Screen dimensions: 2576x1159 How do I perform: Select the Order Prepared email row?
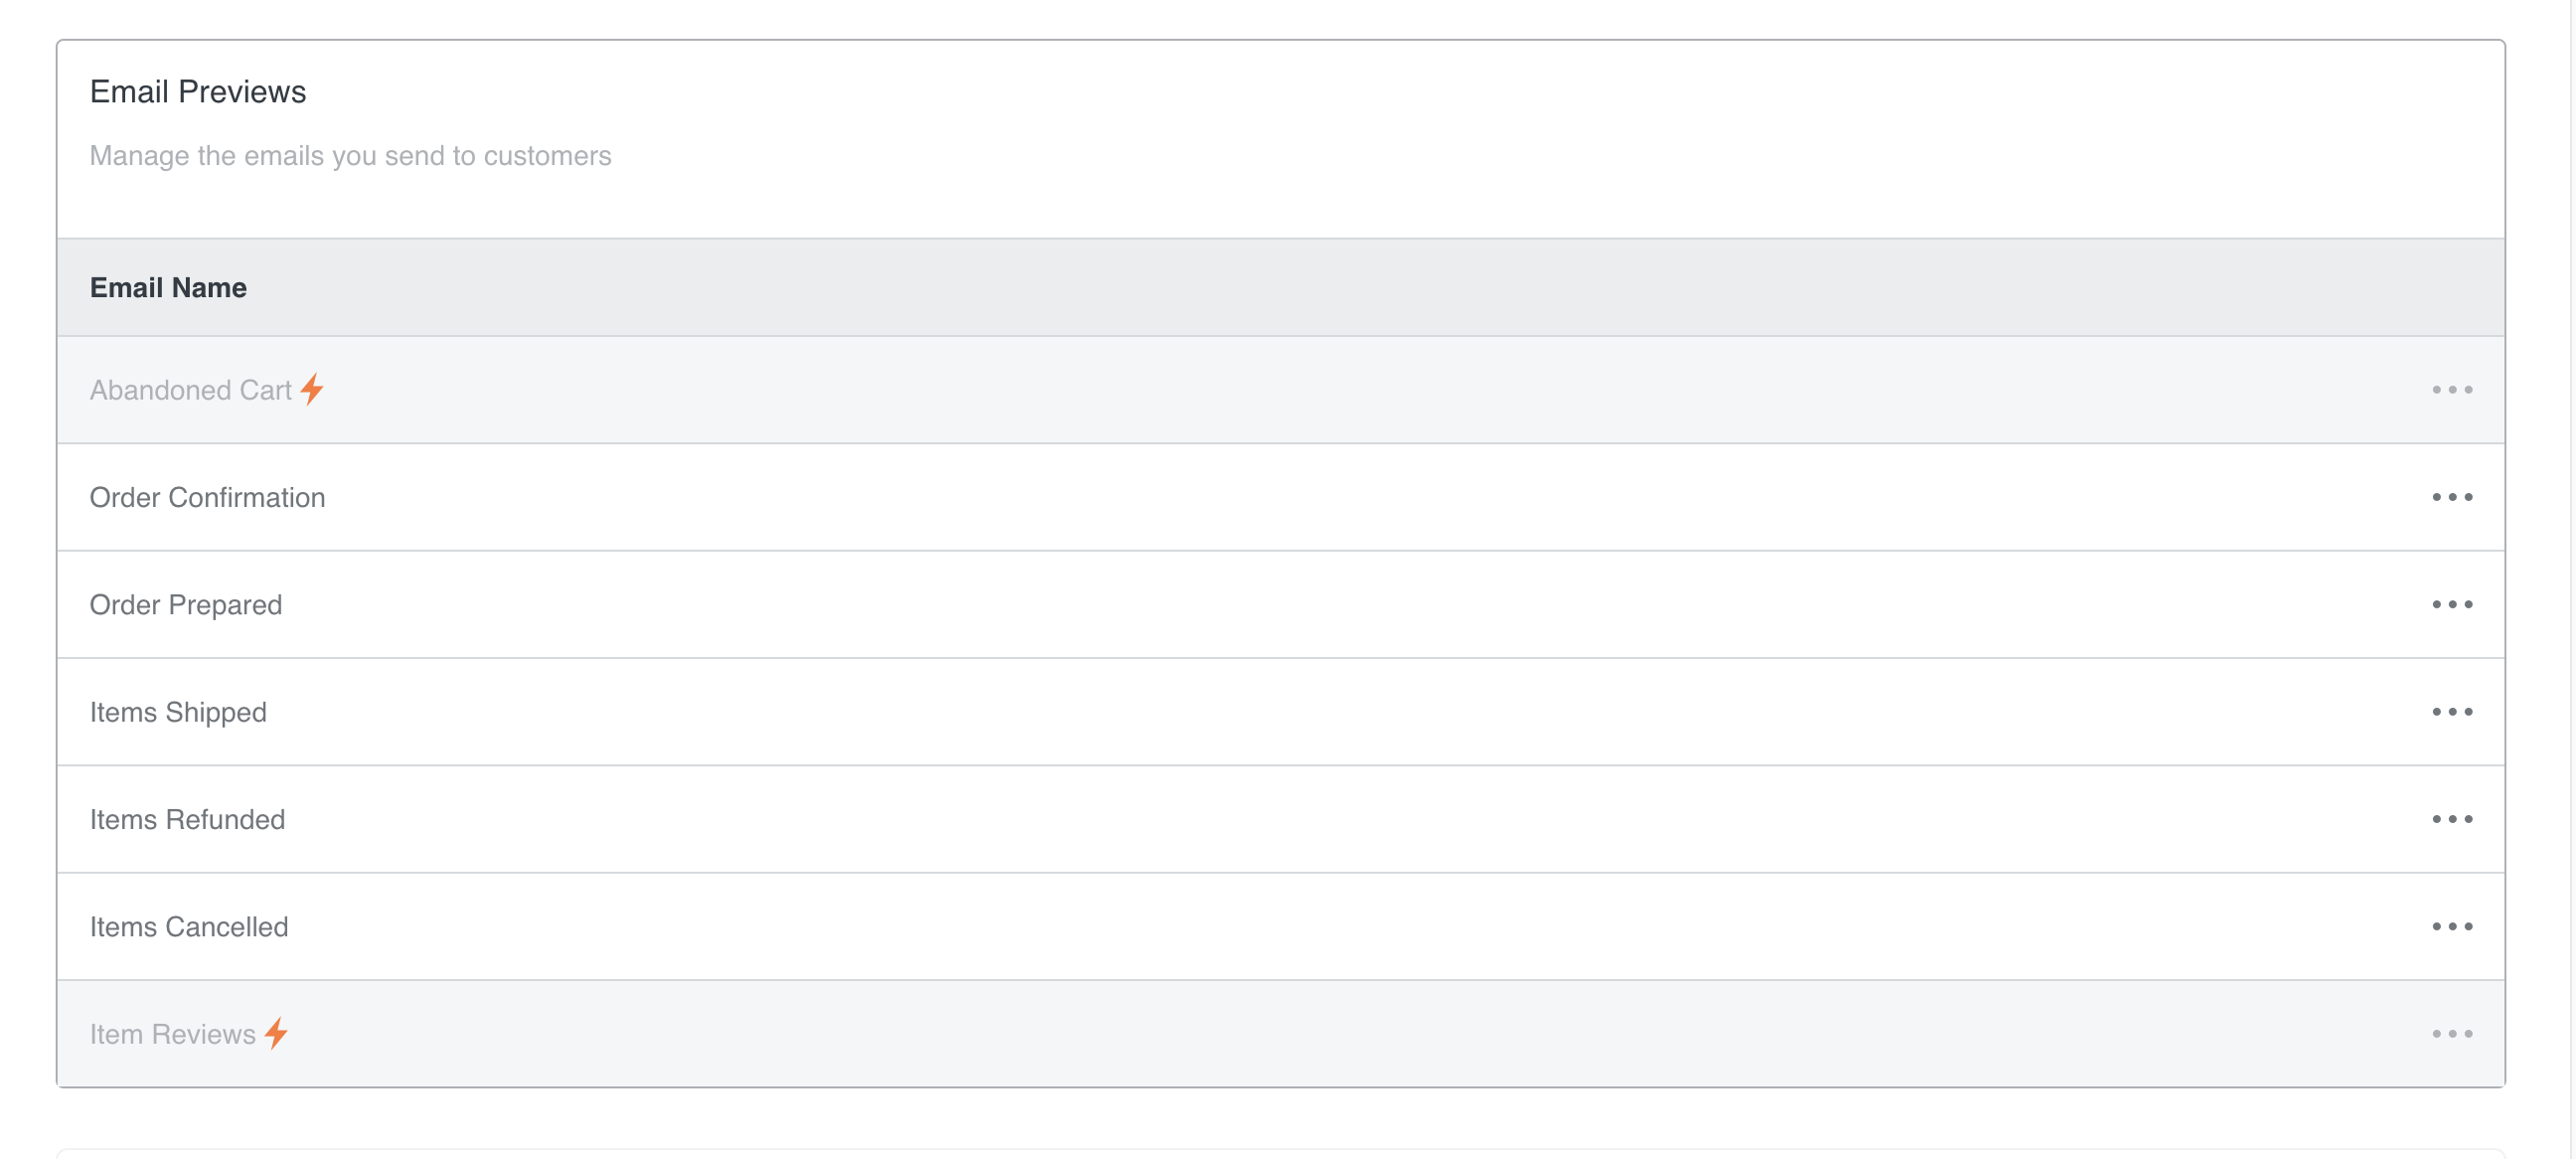coord(1280,604)
